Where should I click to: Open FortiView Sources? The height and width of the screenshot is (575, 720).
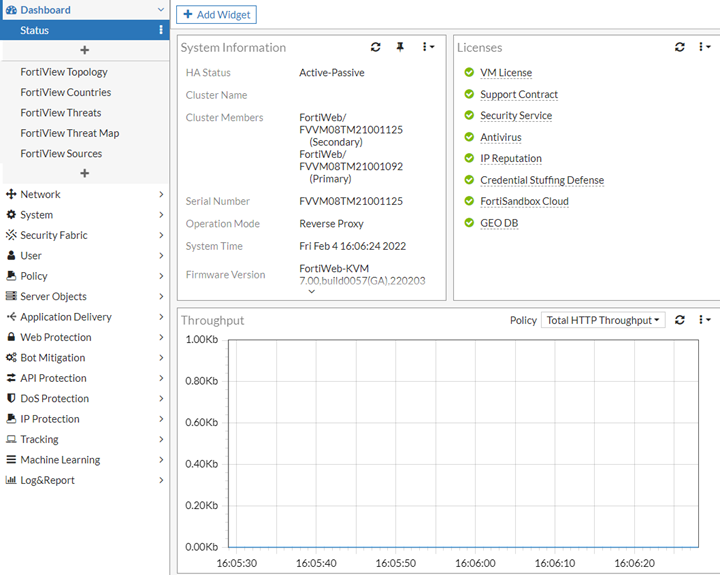(x=61, y=153)
